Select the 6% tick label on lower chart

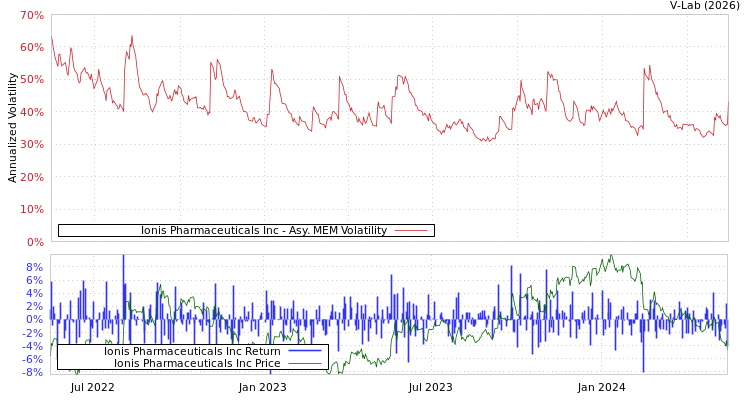pos(34,281)
